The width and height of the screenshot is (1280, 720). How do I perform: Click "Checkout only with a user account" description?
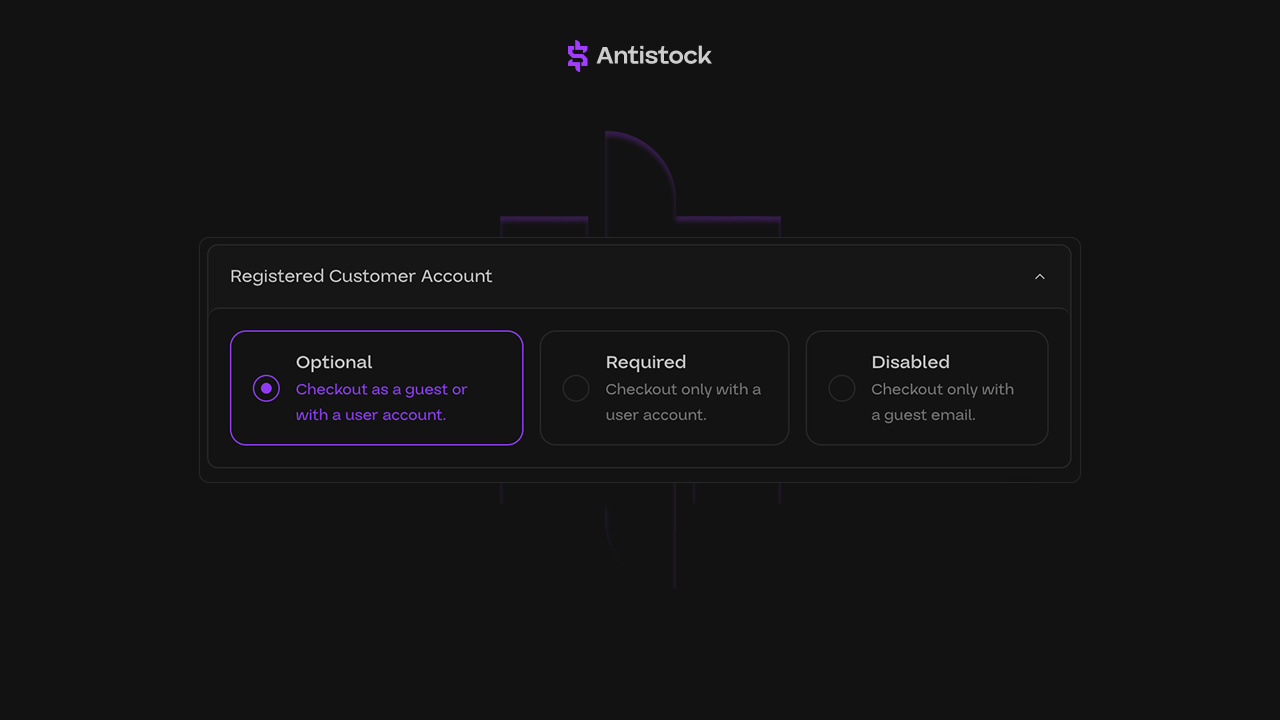683,402
